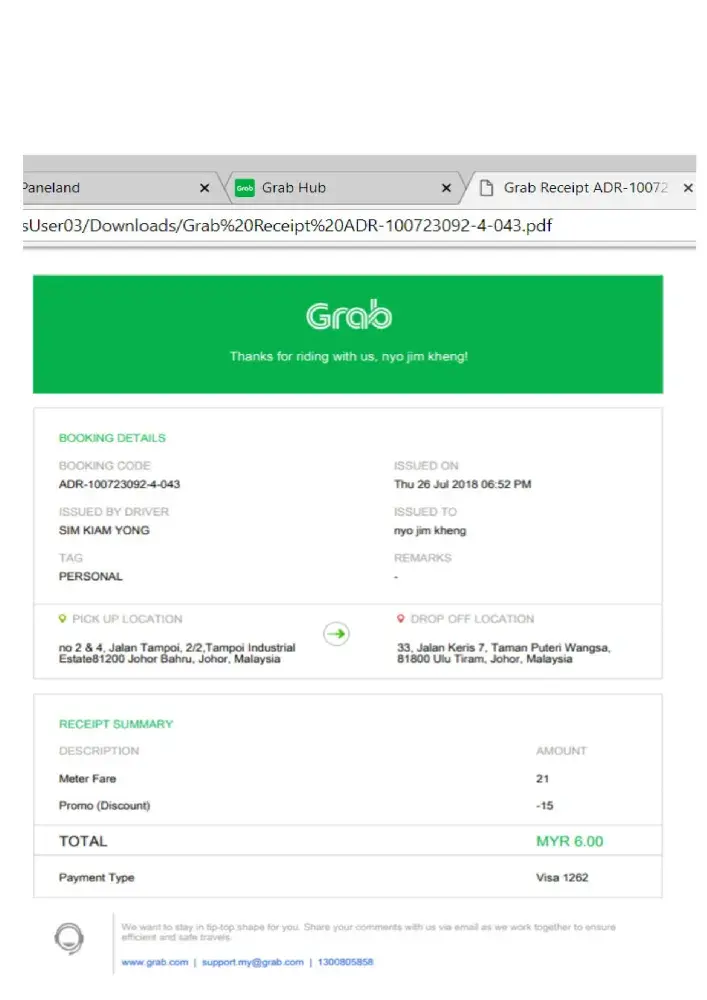Click the Grab favicon on the Grab Hub tab
Viewport: 707px width, 1000px height.
[x=245, y=188]
